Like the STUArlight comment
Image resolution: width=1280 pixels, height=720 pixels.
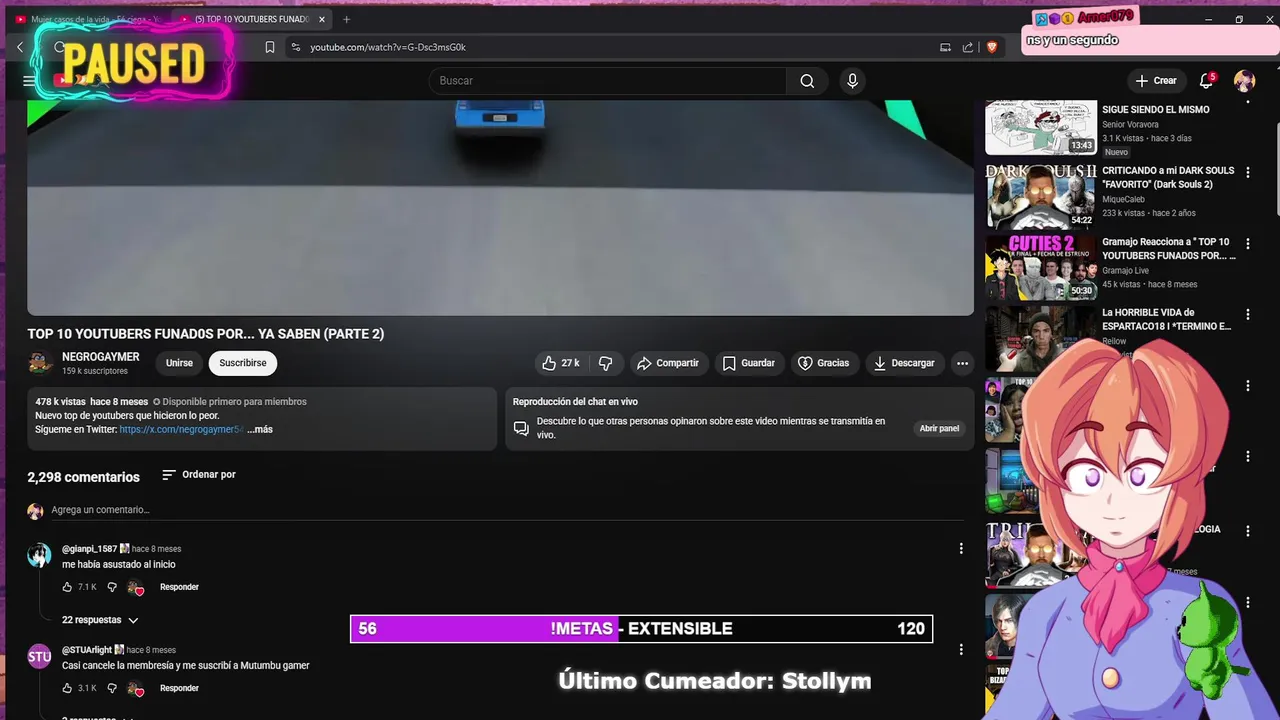pyautogui.click(x=67, y=688)
